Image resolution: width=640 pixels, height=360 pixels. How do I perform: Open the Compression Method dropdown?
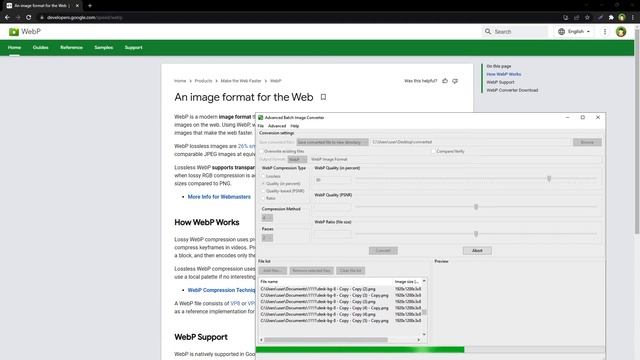[x=267, y=218]
